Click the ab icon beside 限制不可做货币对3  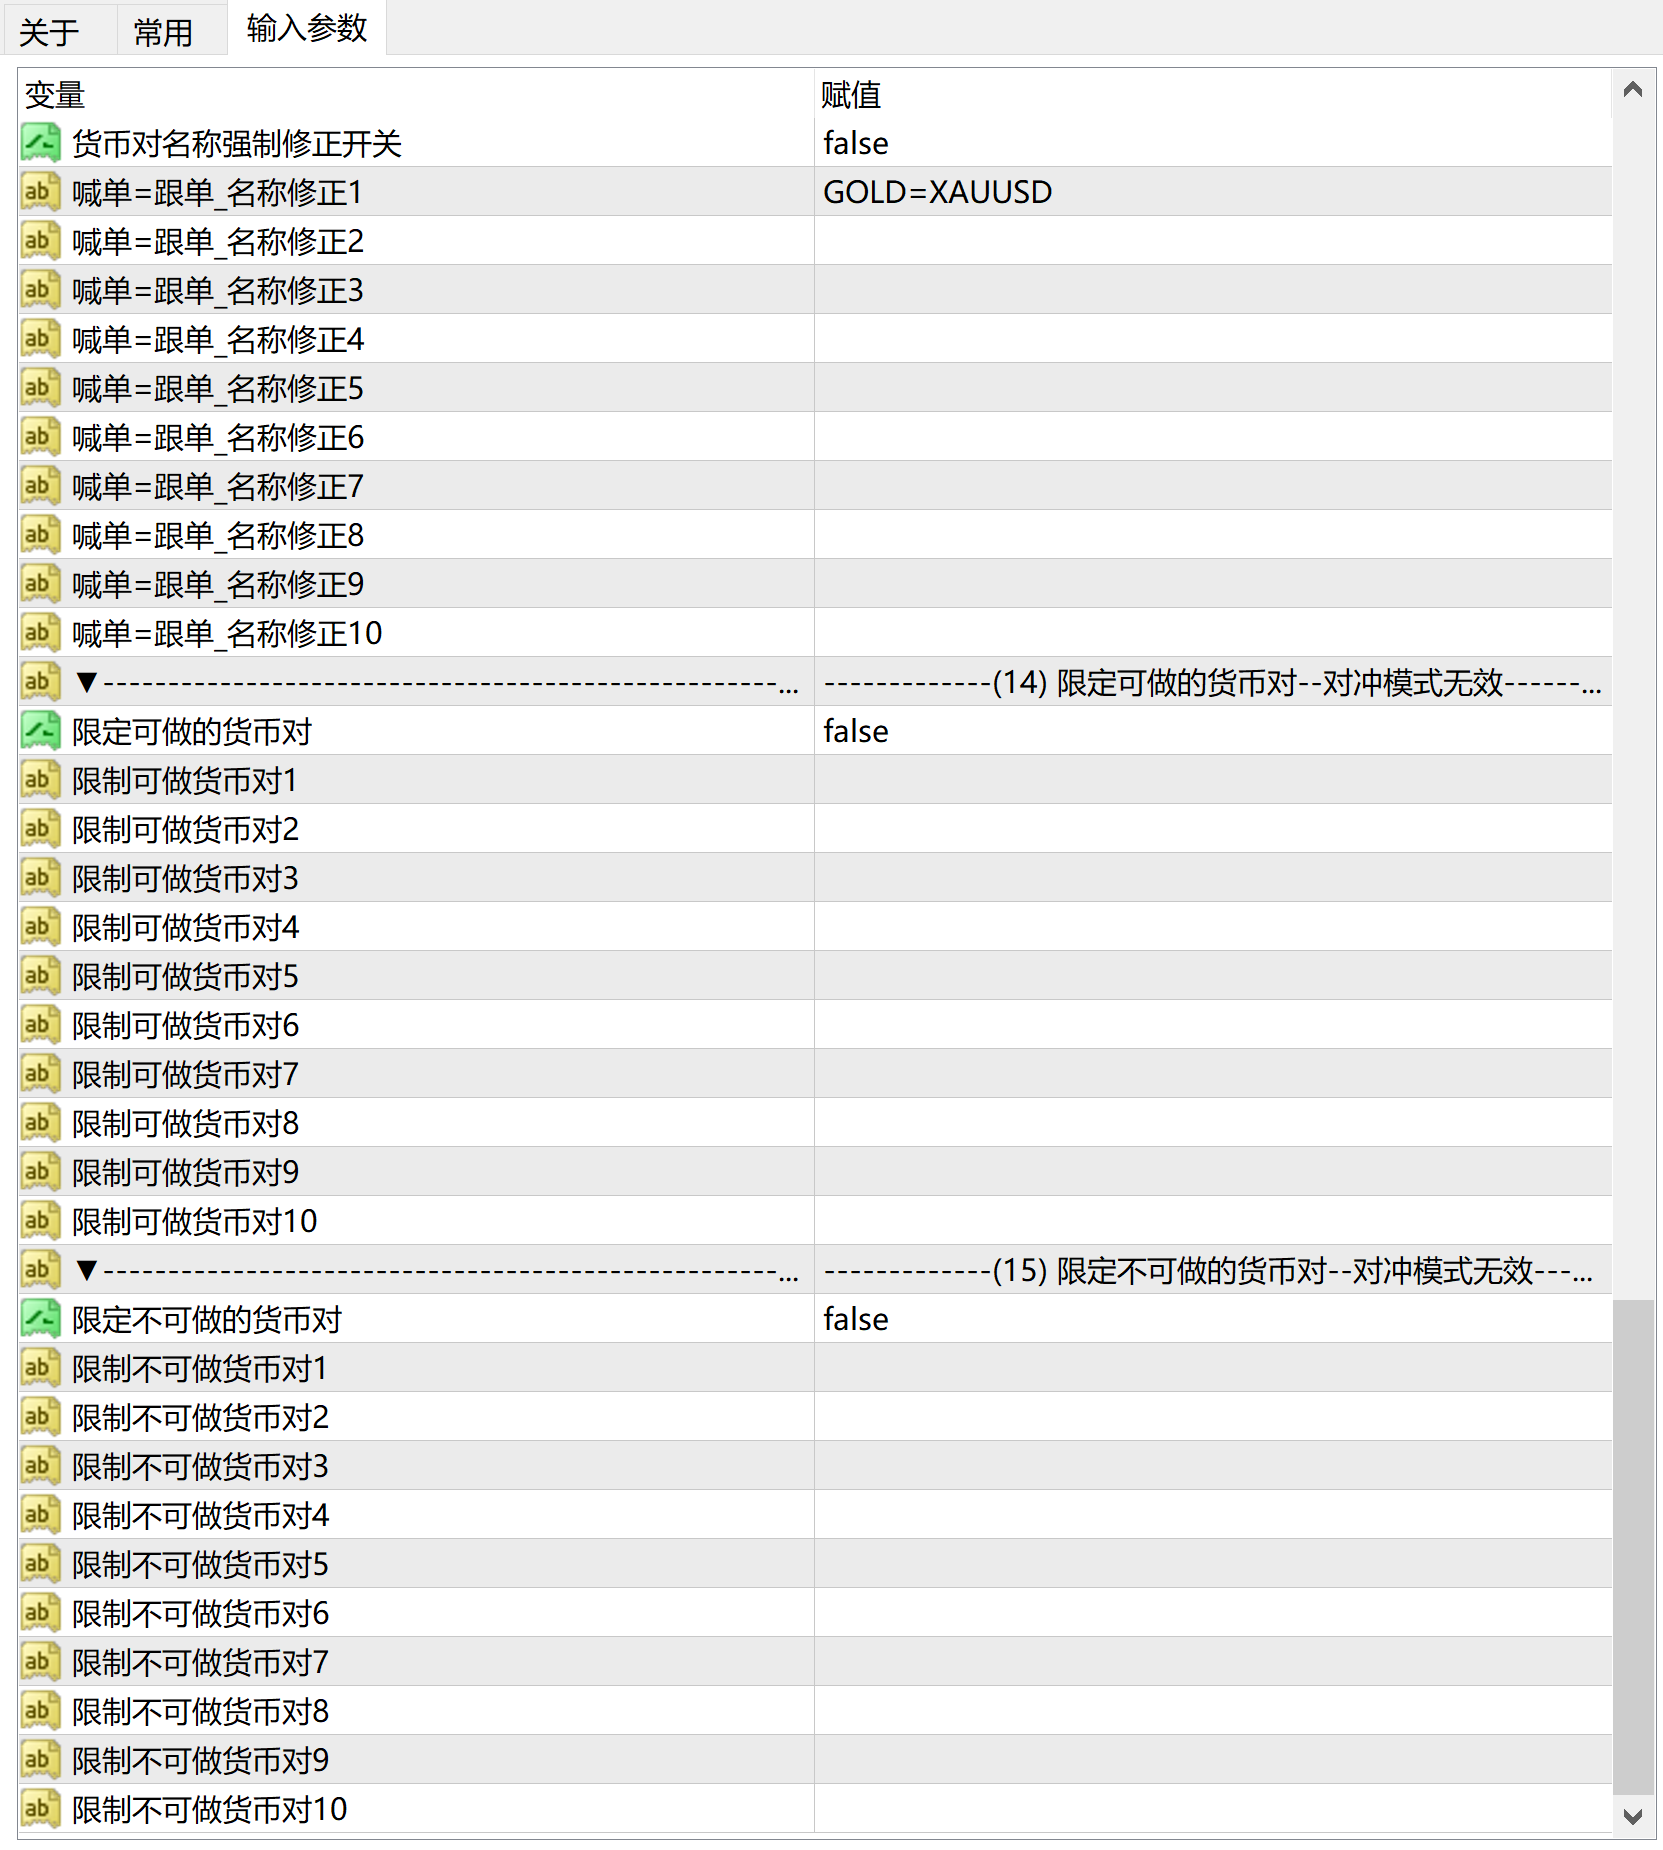pos(39,1466)
